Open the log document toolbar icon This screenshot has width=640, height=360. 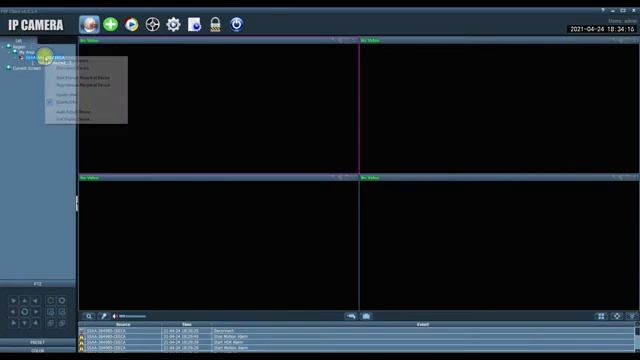(194, 24)
